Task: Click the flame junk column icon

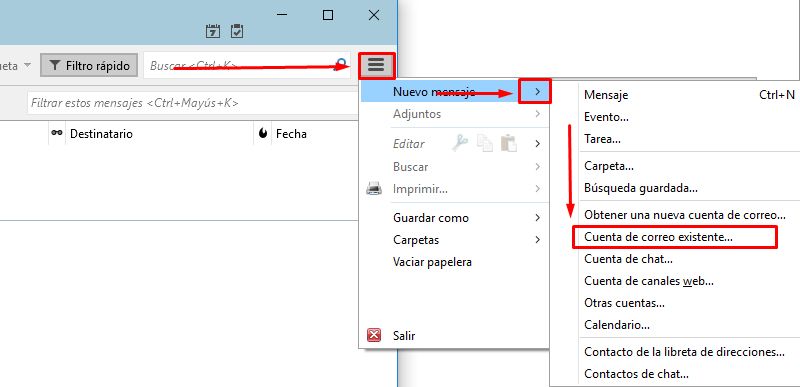Action: click(x=263, y=134)
